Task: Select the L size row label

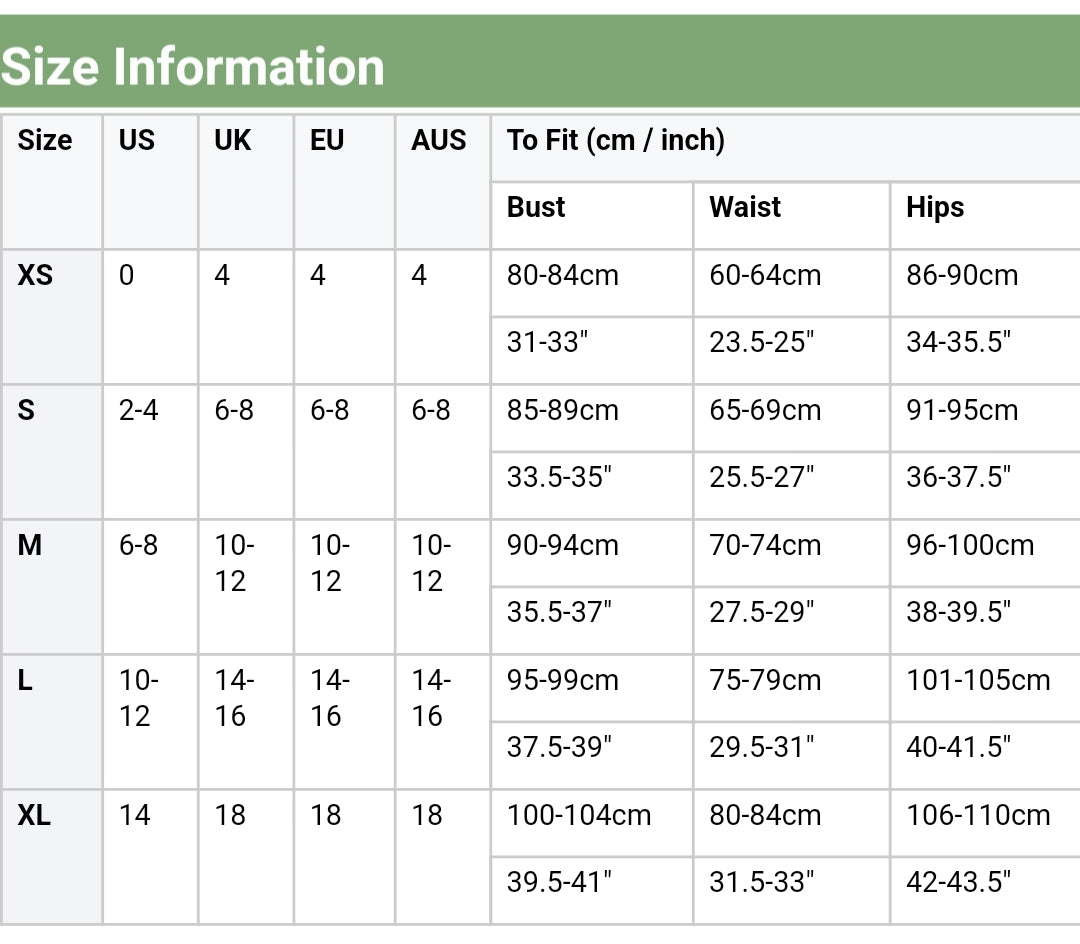Action: pos(25,681)
